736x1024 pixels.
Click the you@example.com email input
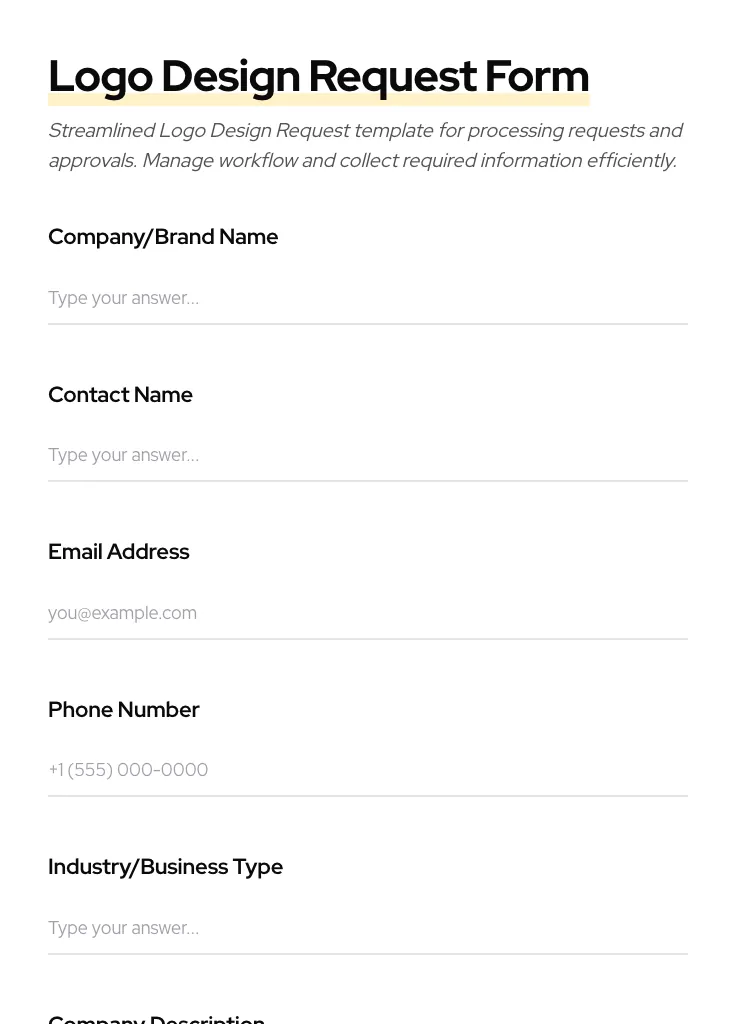[x=367, y=613]
